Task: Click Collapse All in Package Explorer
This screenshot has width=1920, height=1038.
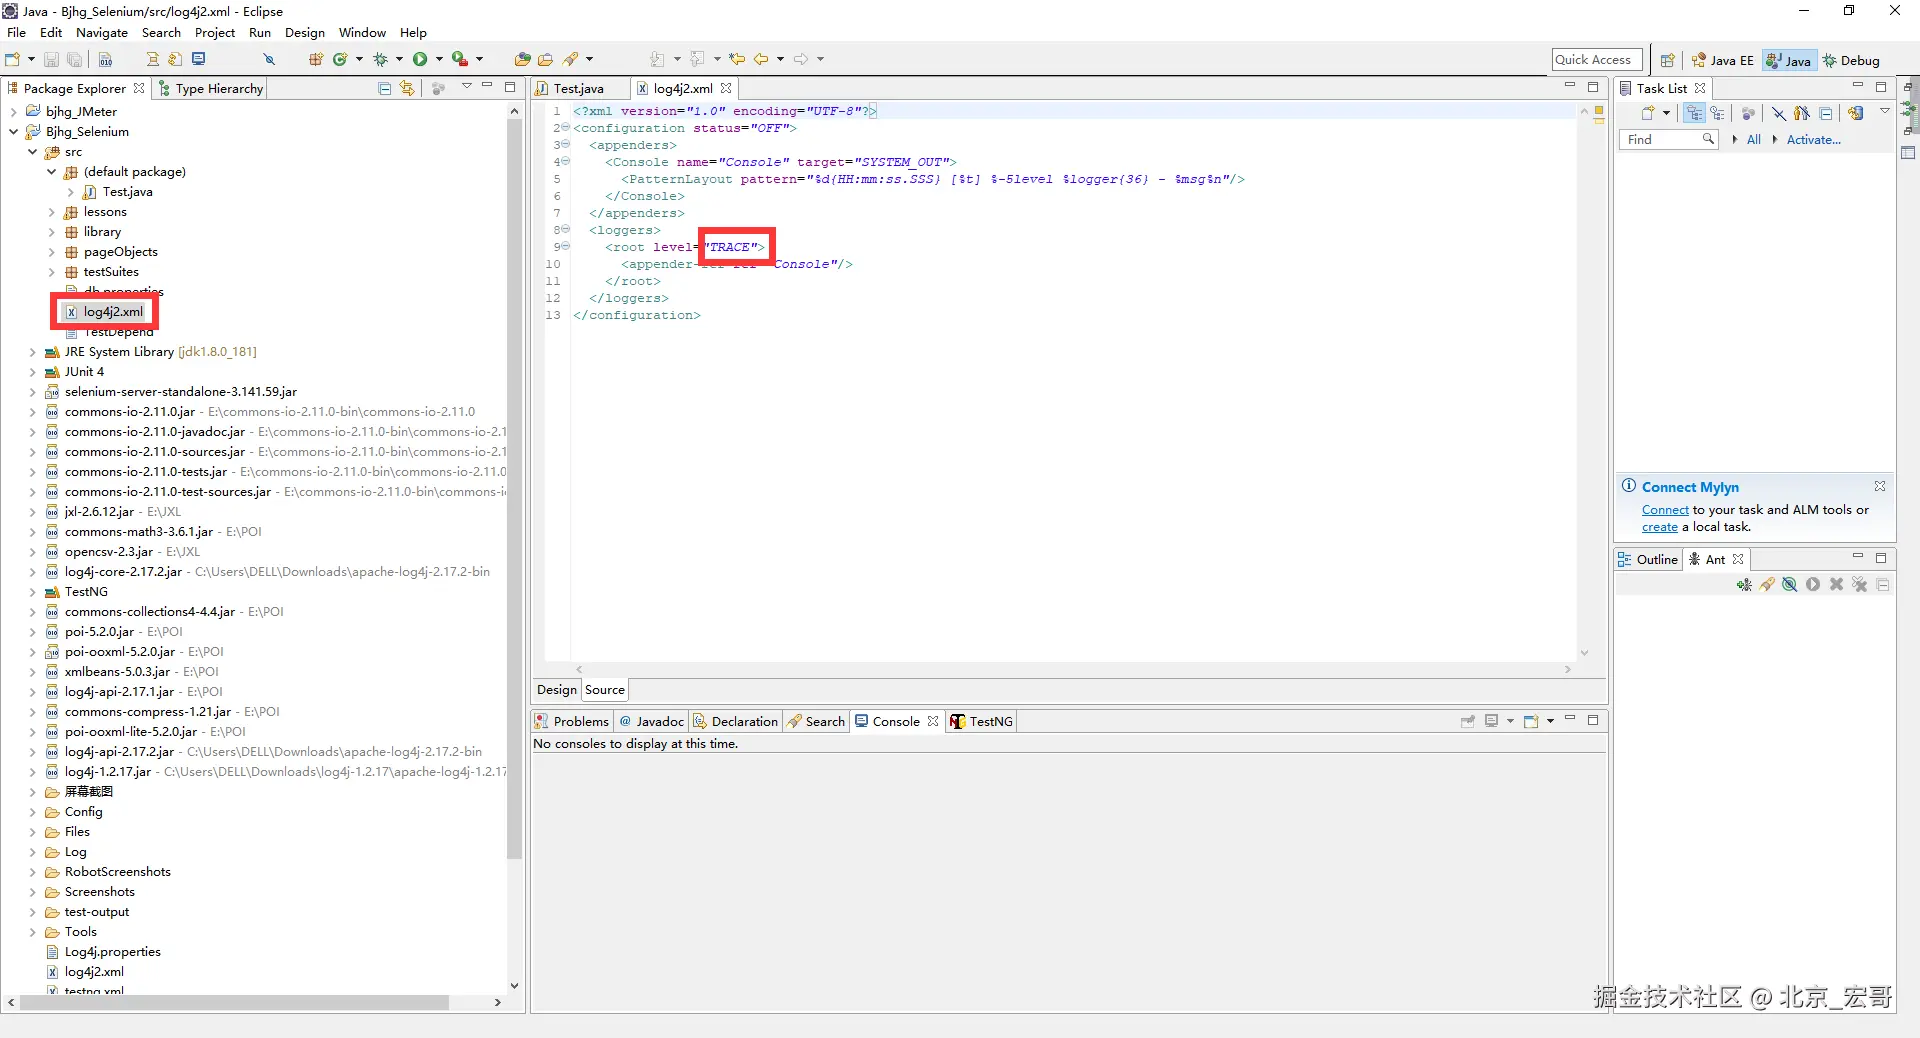Action: point(385,89)
